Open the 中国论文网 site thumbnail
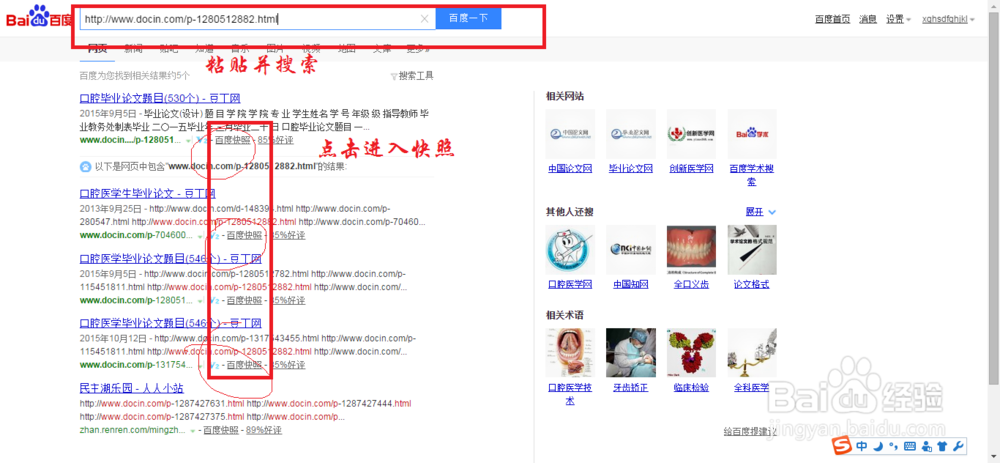 (570, 134)
